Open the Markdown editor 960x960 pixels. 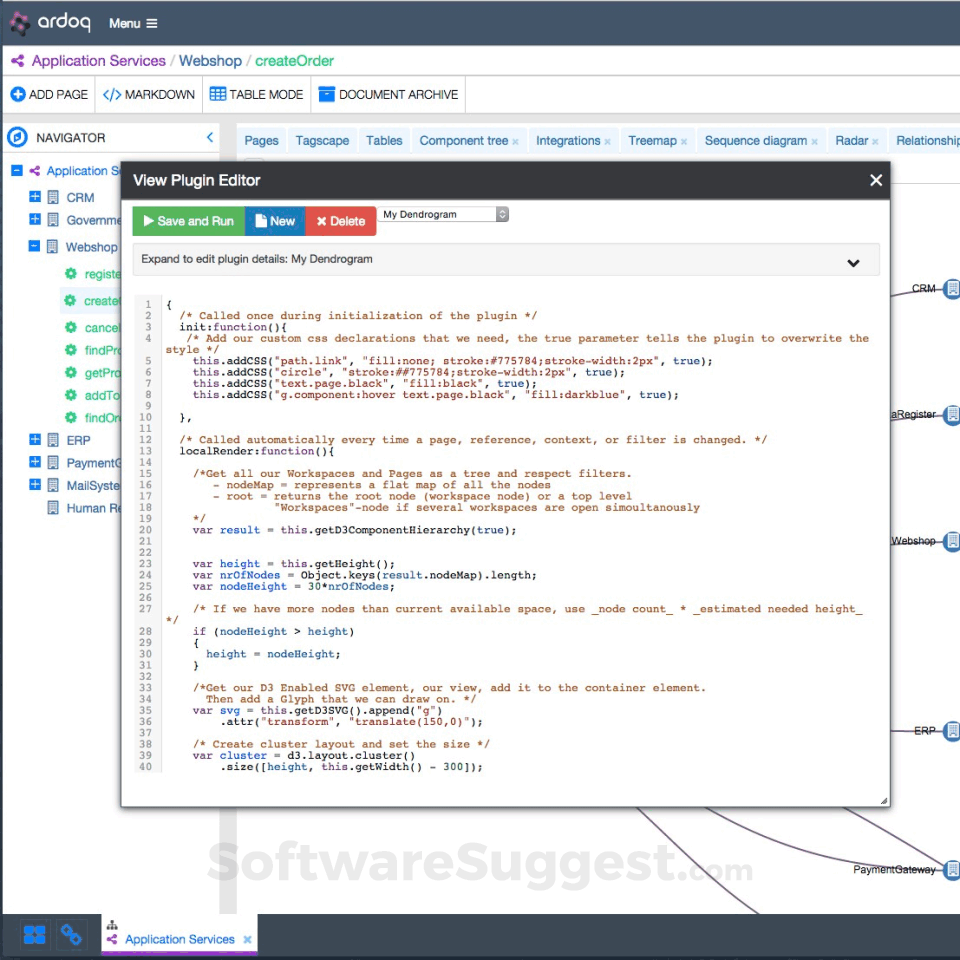pos(149,95)
